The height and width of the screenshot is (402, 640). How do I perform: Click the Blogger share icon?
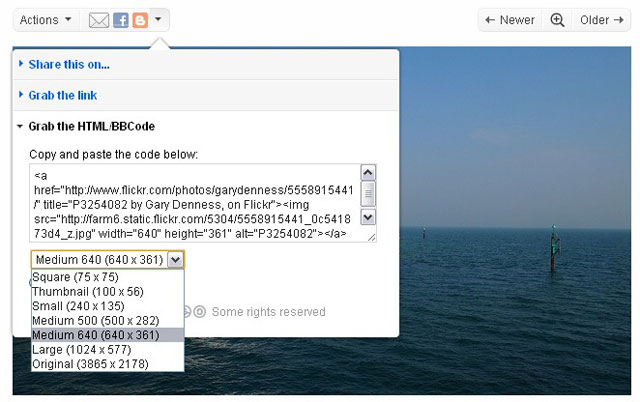coord(140,20)
